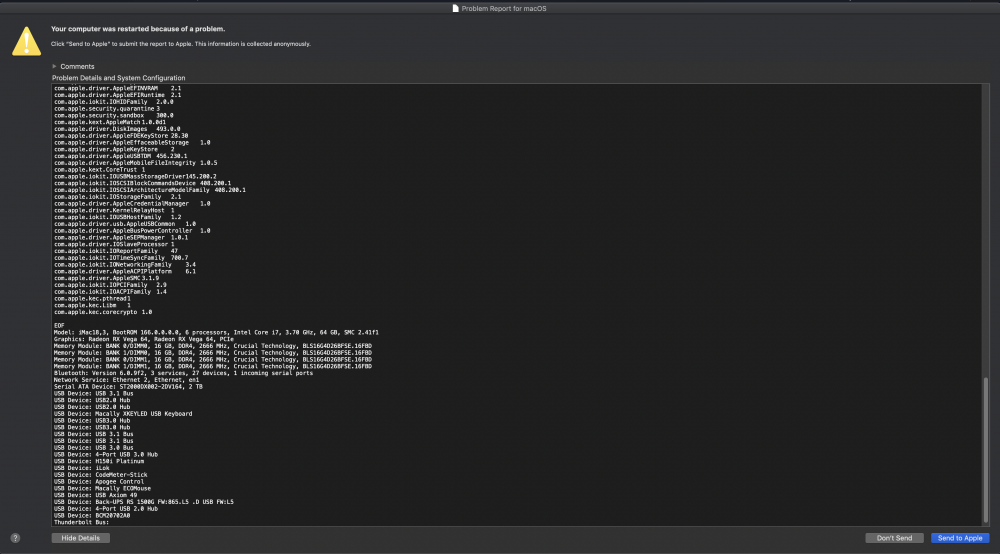Expand the Comments disclosure triangle
The width and height of the screenshot is (1000, 554).
pos(54,66)
